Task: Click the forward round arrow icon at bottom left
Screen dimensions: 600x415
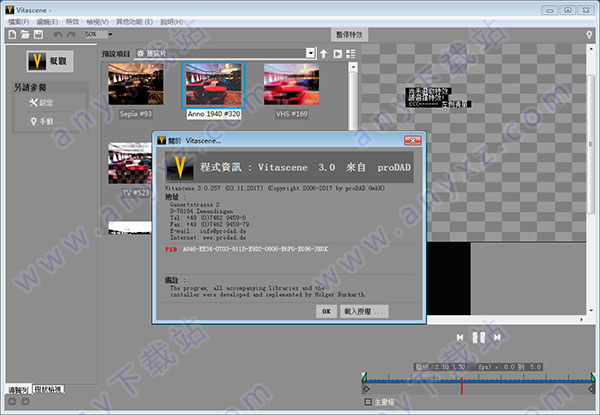Action: pos(25,401)
